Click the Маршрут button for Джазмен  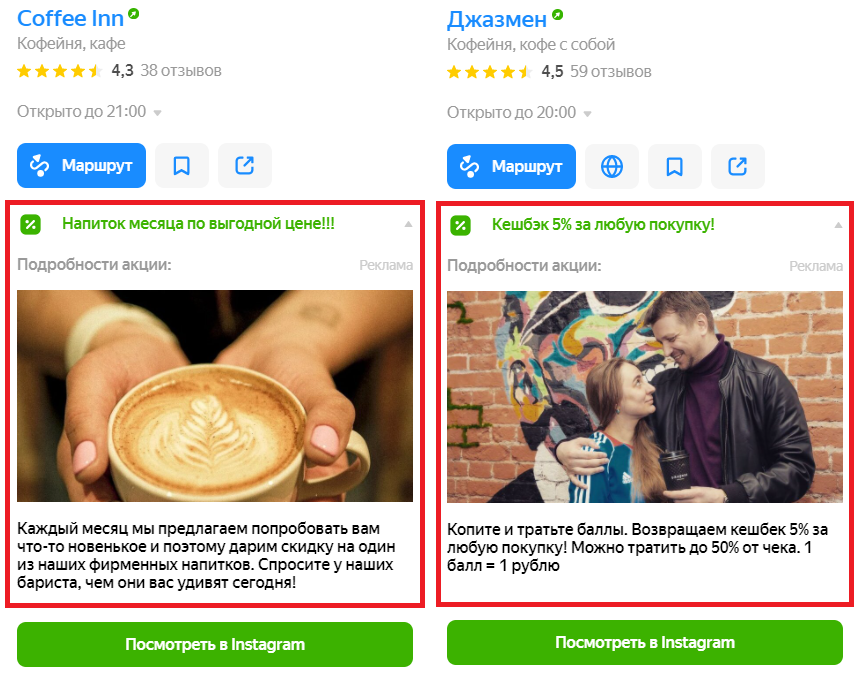[511, 167]
